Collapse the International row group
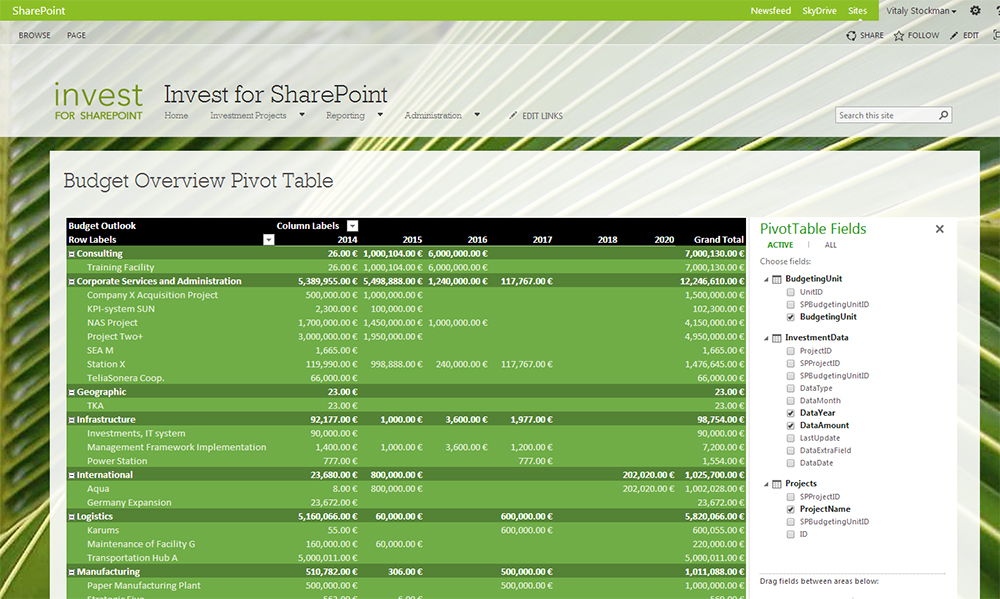 click(x=71, y=475)
